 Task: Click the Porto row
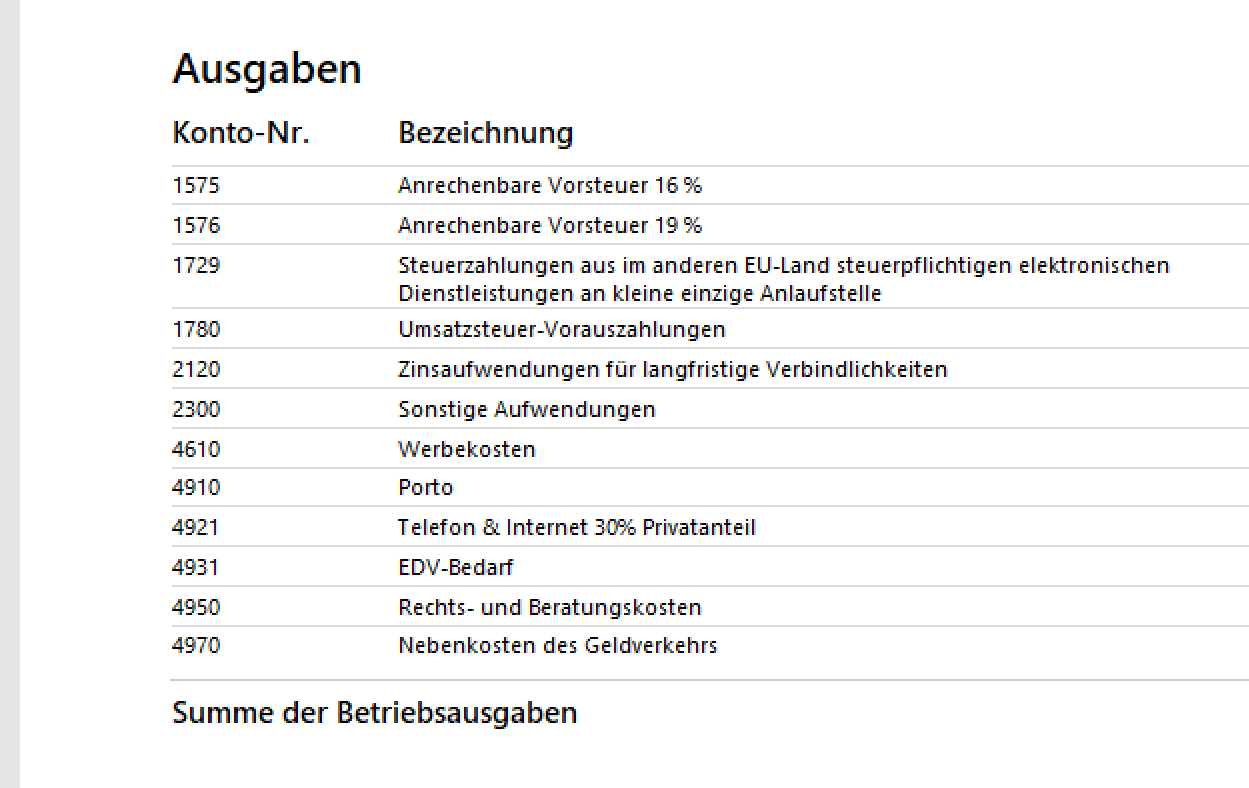[x=710, y=487]
